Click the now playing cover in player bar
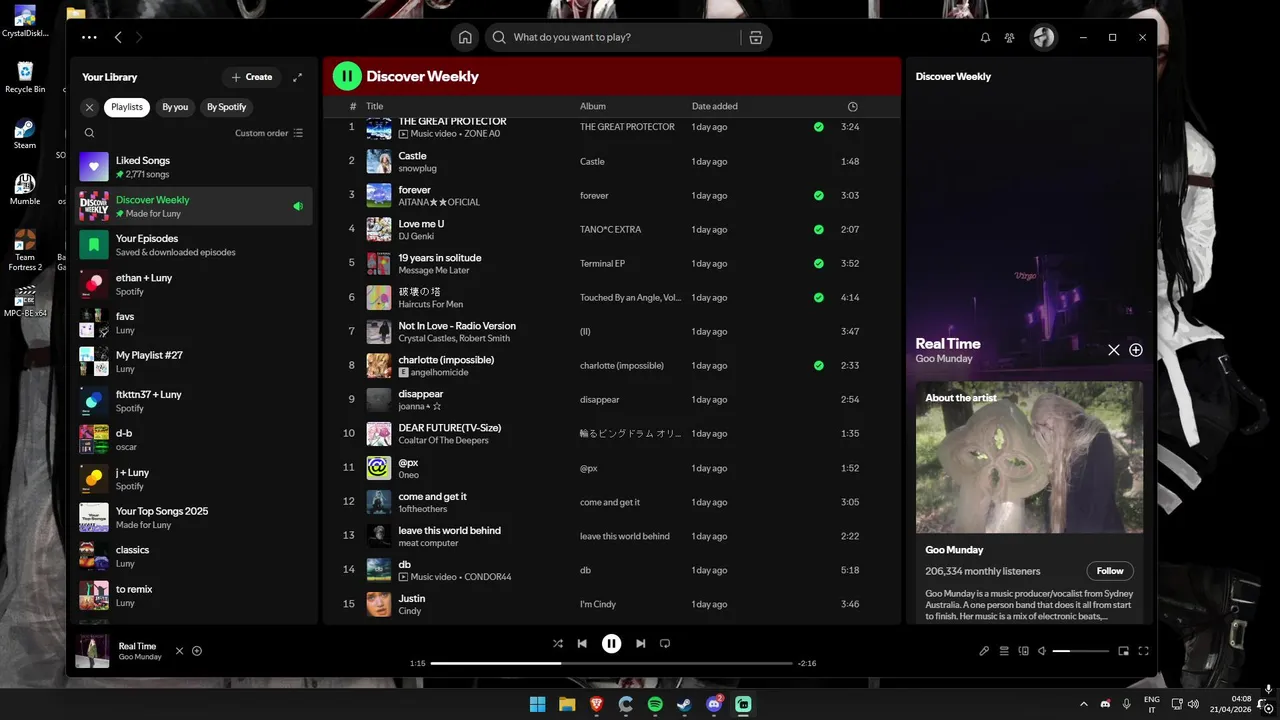The width and height of the screenshot is (1280, 720). pyautogui.click(x=93, y=651)
